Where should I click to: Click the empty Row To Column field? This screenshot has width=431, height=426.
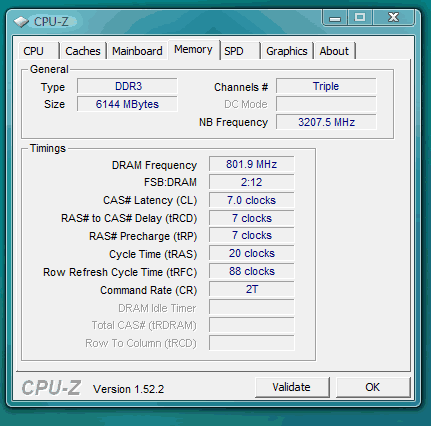[252, 343]
